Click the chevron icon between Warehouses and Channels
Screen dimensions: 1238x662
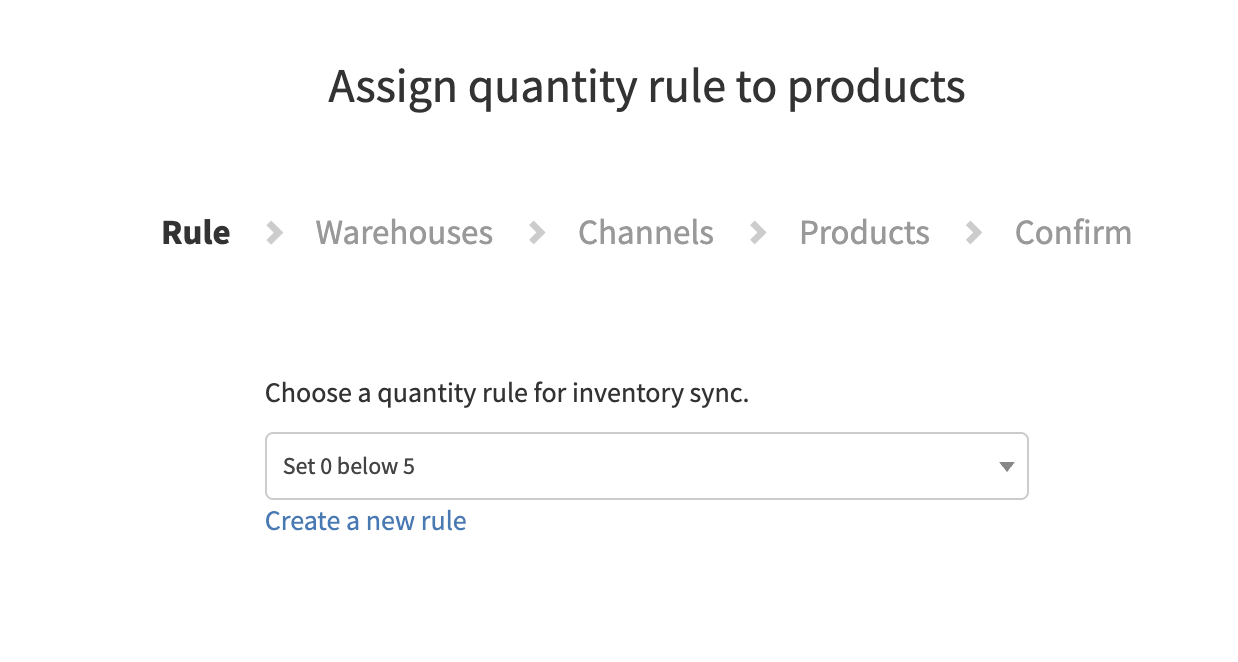click(x=537, y=233)
